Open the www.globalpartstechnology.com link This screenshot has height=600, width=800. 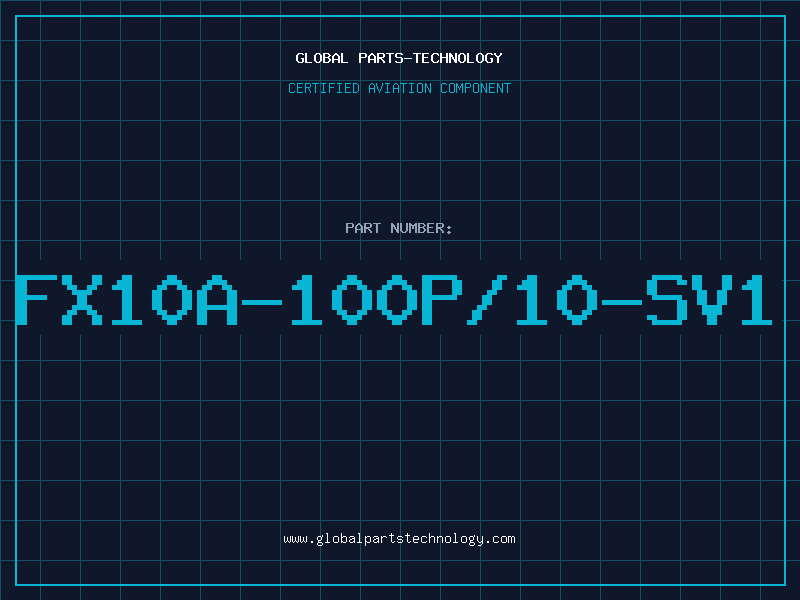[x=399, y=539]
